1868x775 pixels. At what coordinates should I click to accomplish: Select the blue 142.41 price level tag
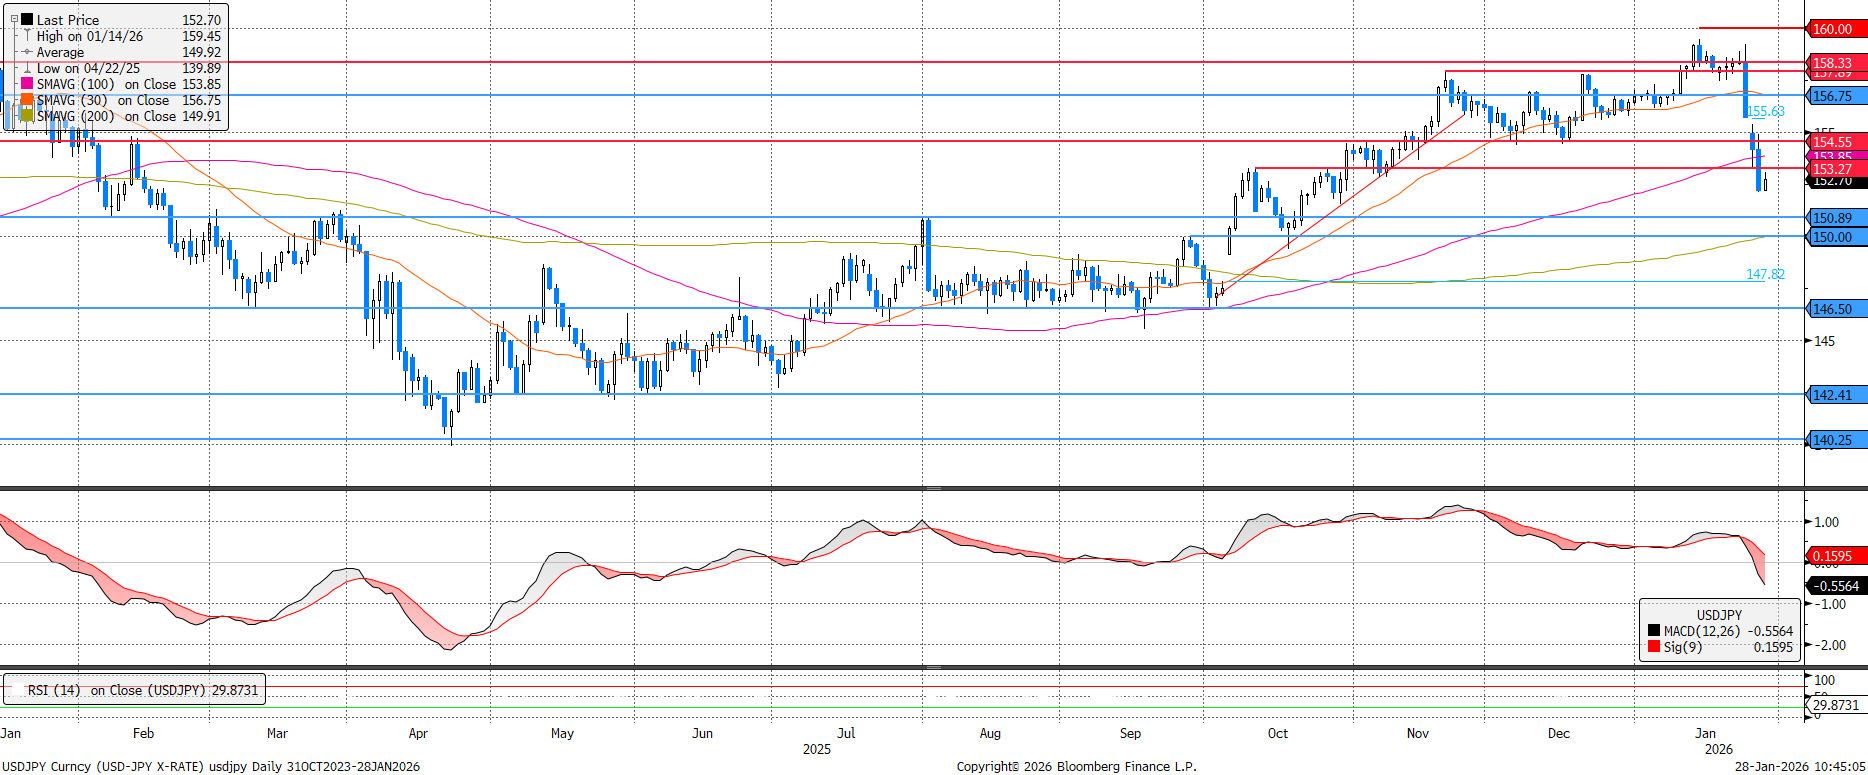click(1836, 395)
